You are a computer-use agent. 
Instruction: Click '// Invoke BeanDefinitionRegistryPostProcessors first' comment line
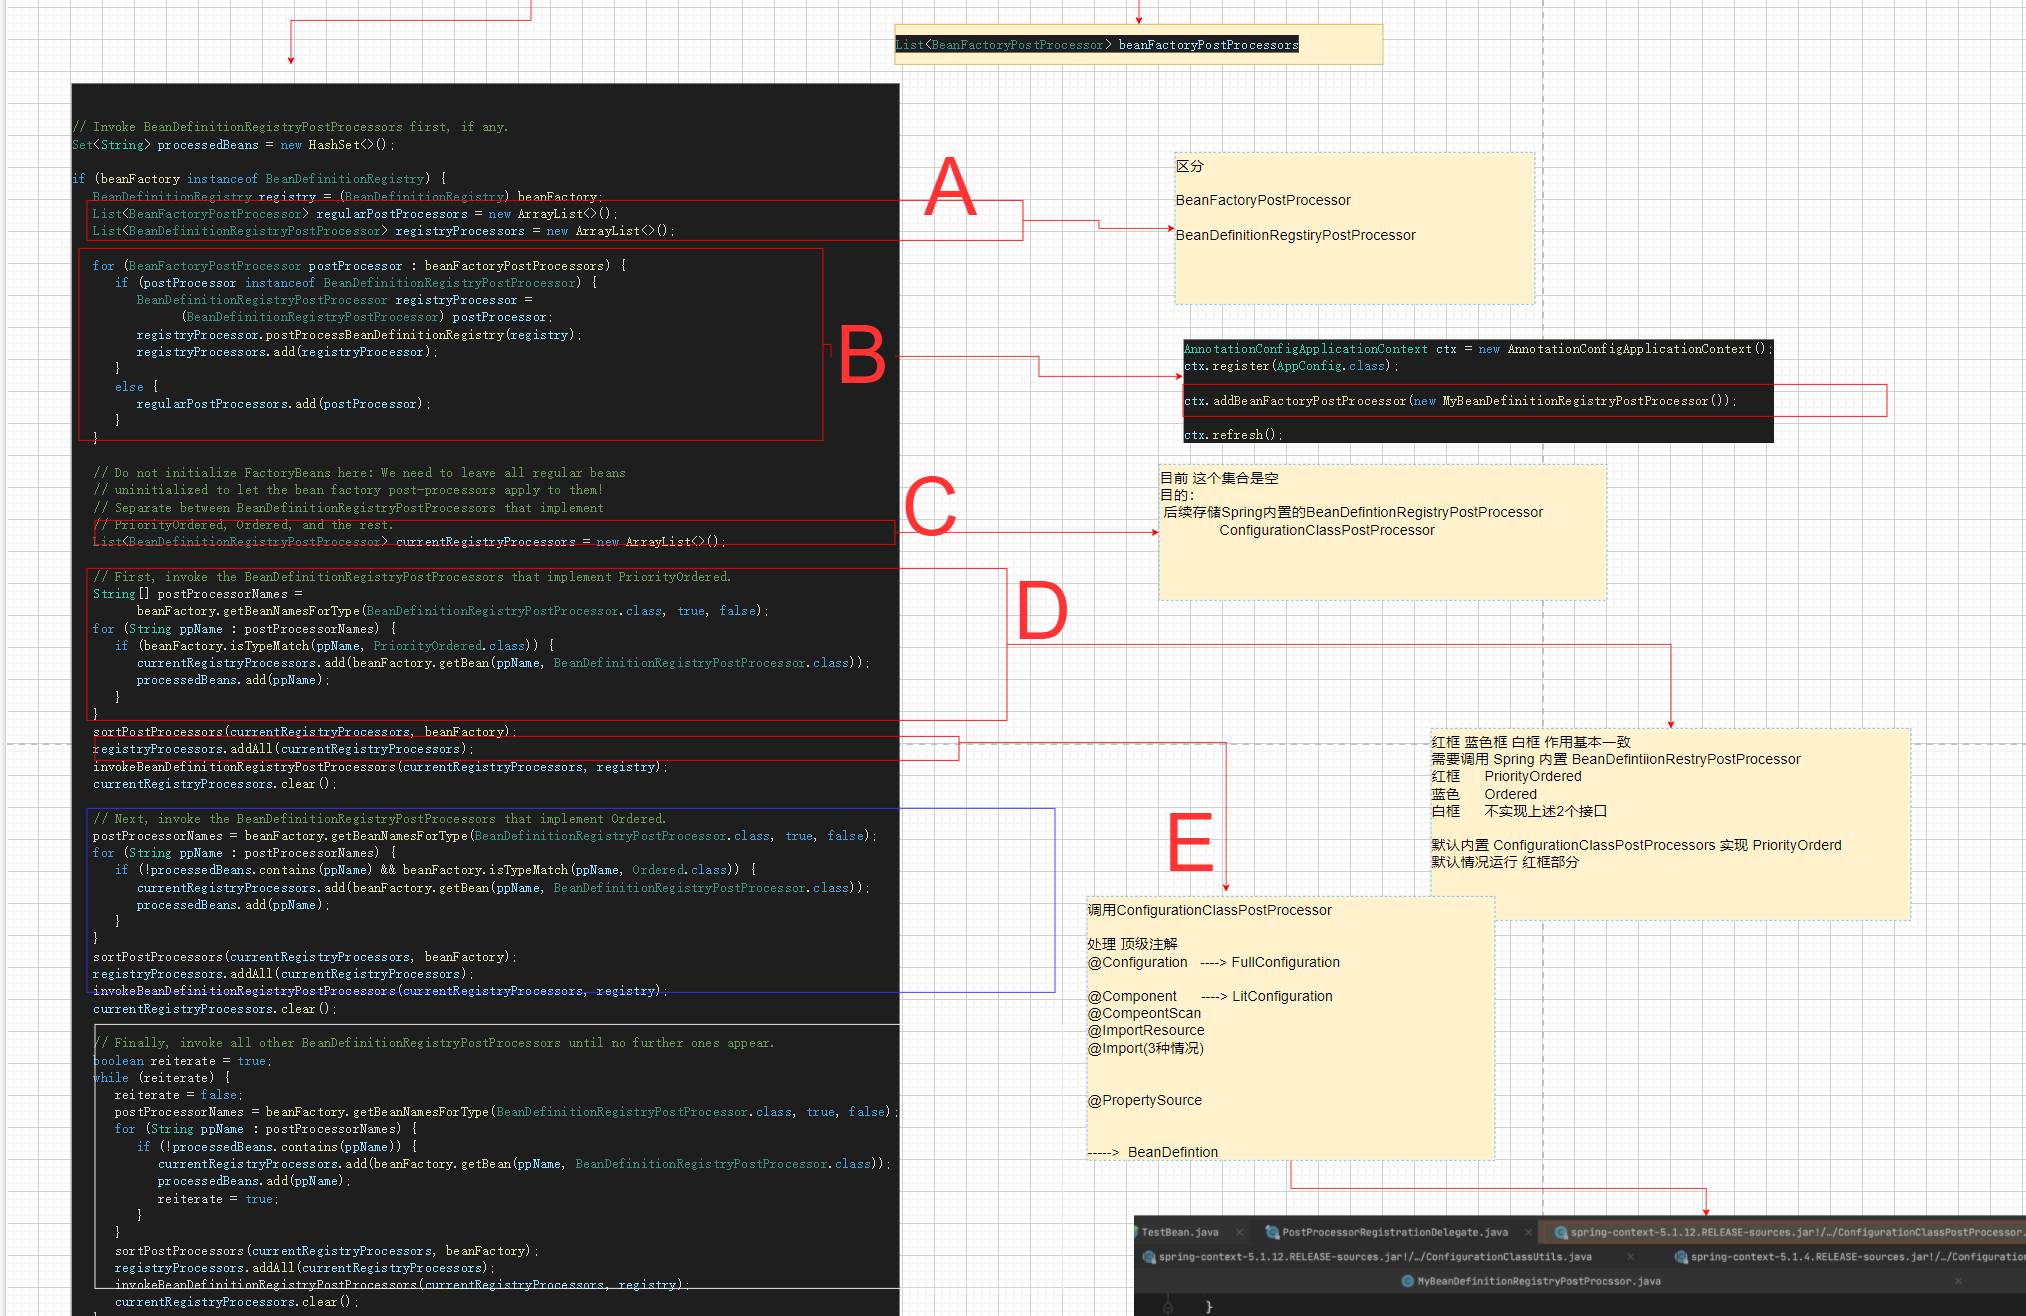[290, 127]
